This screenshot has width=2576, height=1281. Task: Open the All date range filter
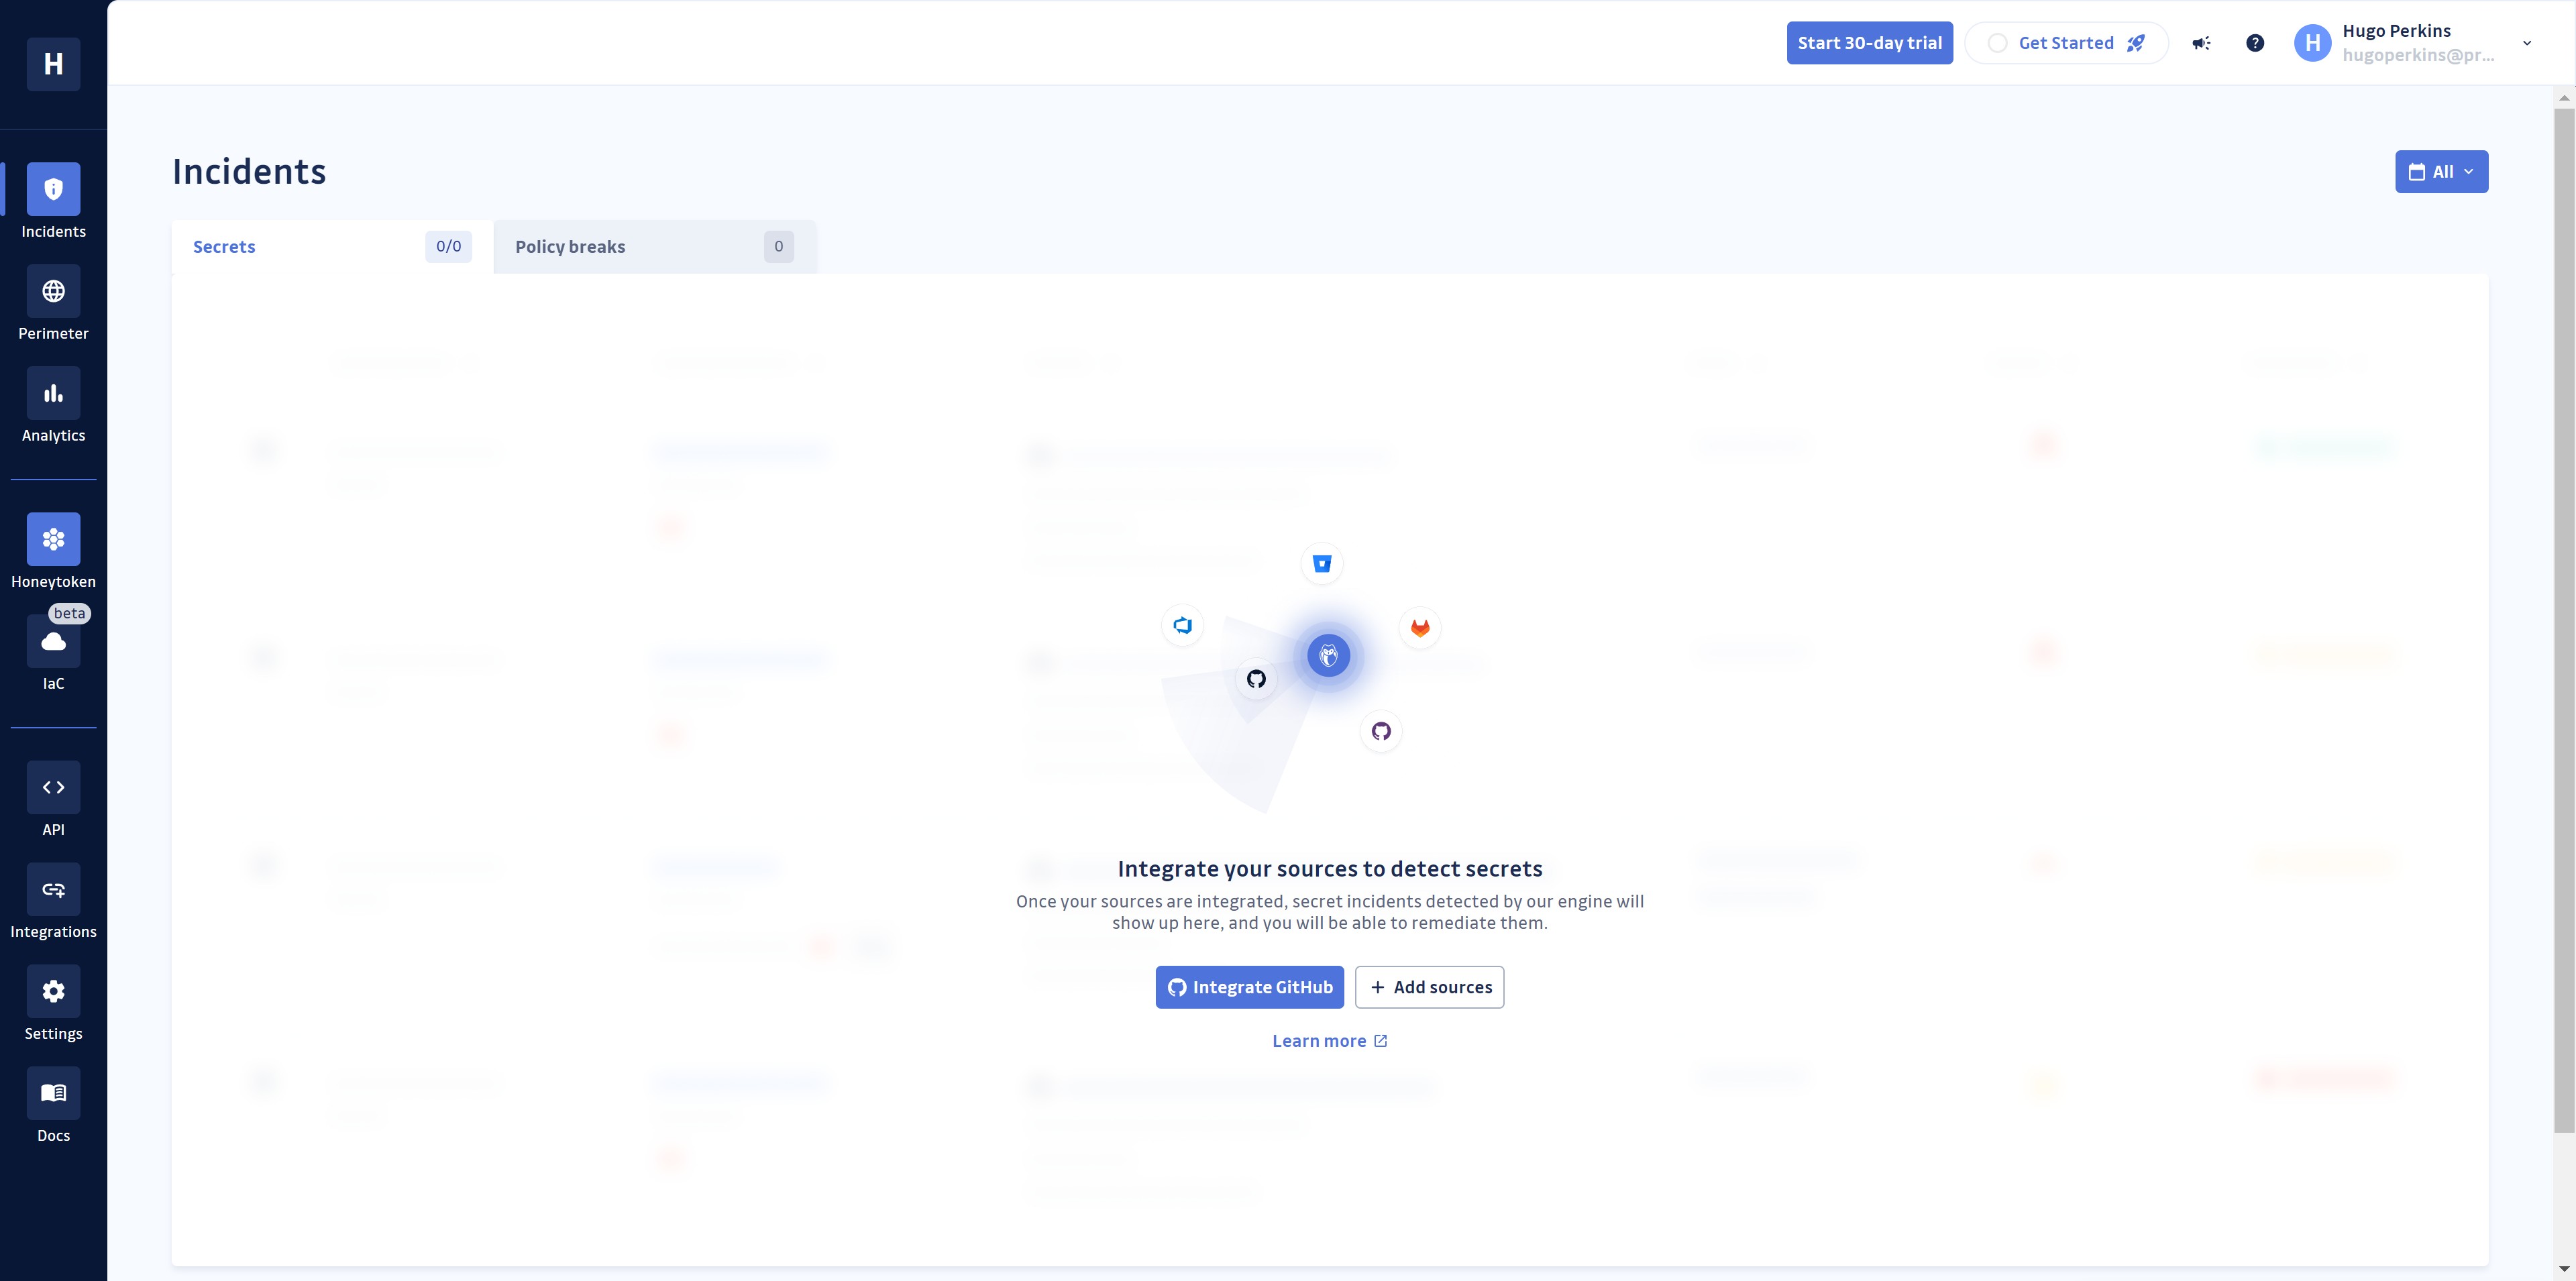[2442, 171]
